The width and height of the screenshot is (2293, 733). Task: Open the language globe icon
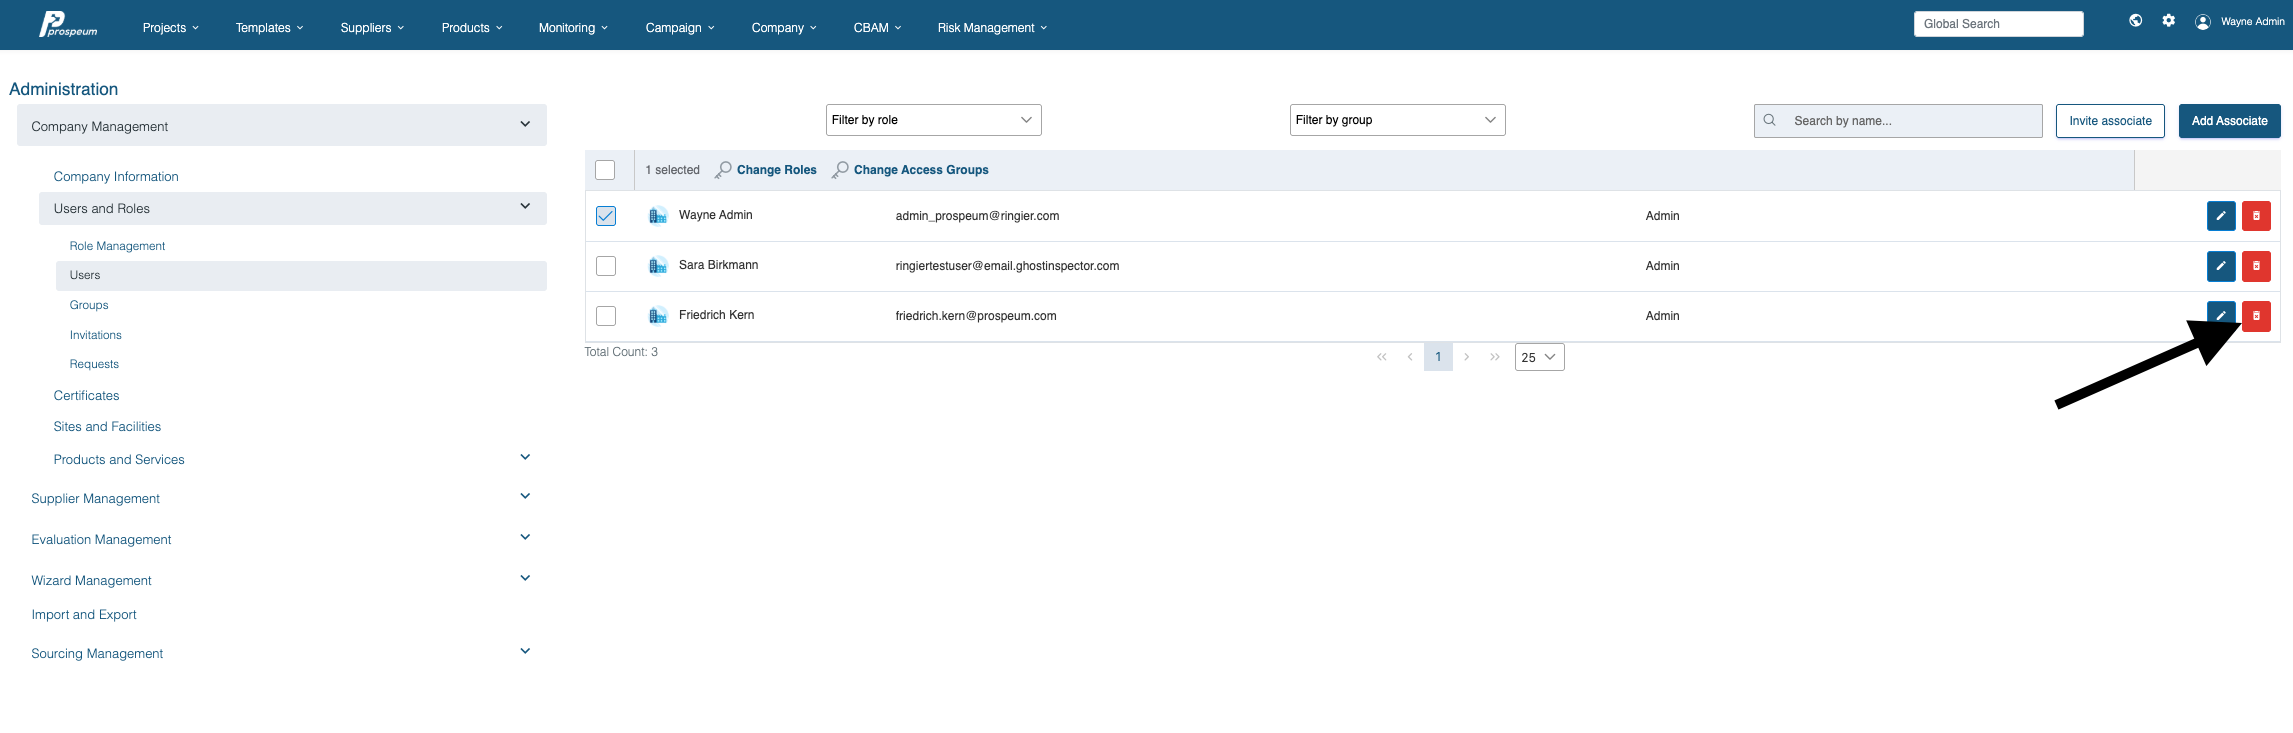2135,20
